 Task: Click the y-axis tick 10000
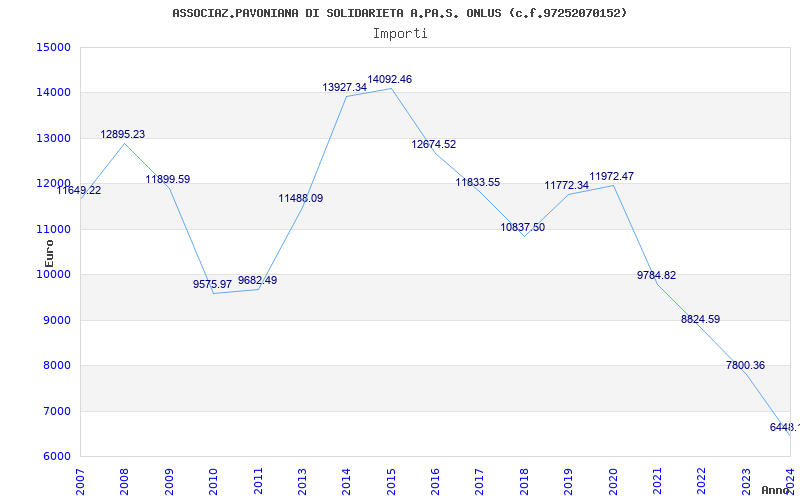click(x=53, y=274)
